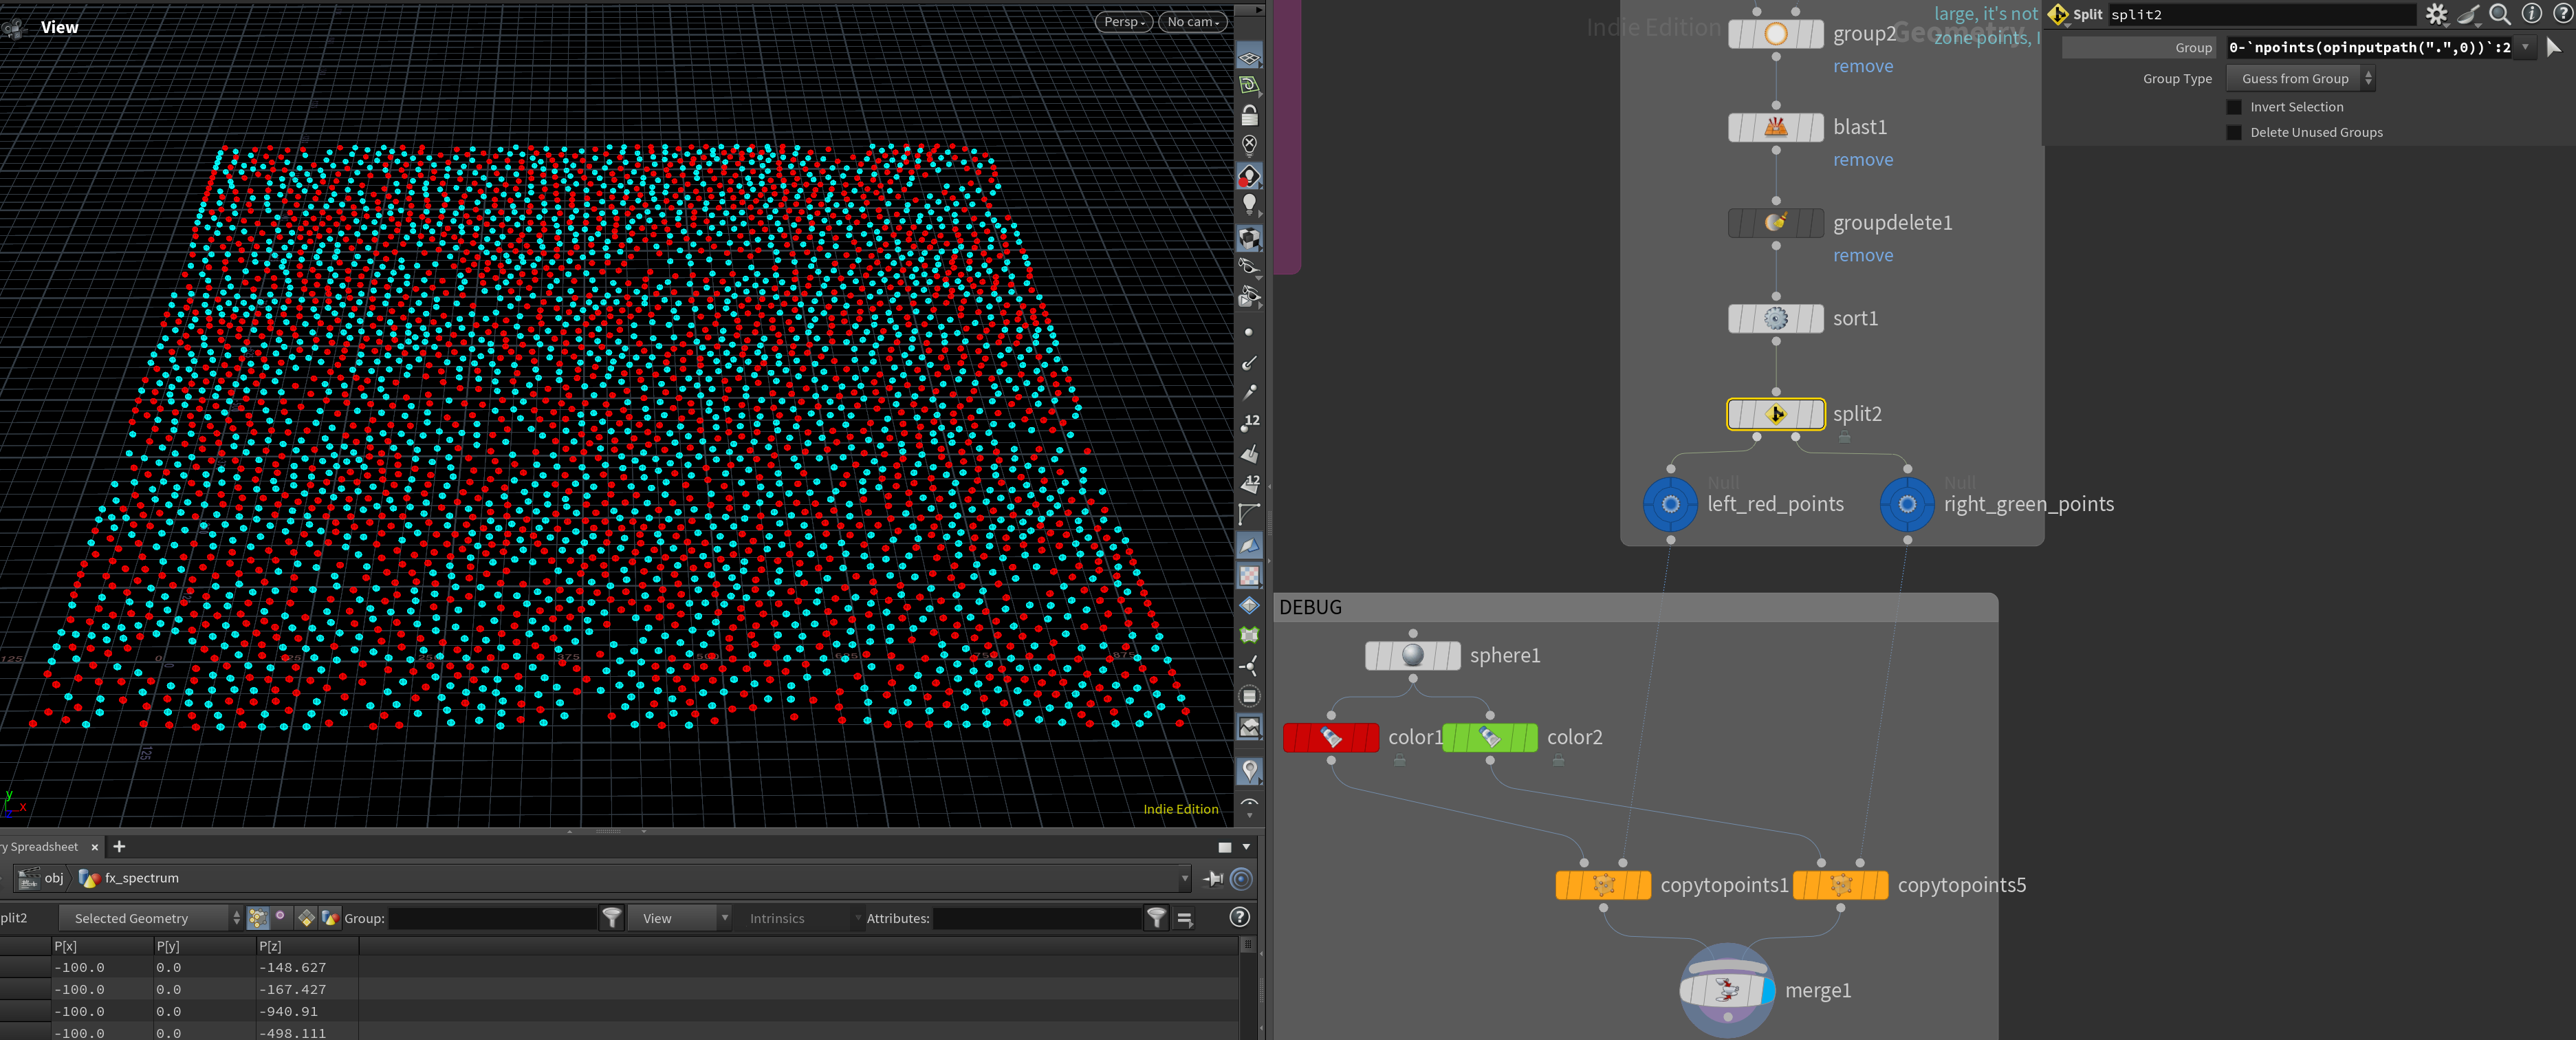This screenshot has height=1040, width=2576.
Task: Click the spreadsheet help question icon
Action: [1238, 917]
